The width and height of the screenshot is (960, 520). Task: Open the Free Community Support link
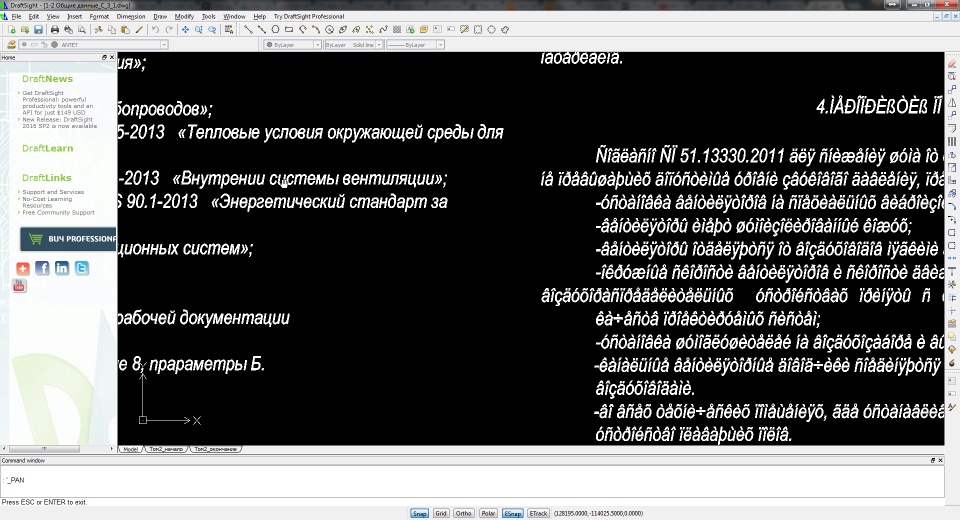[58, 213]
